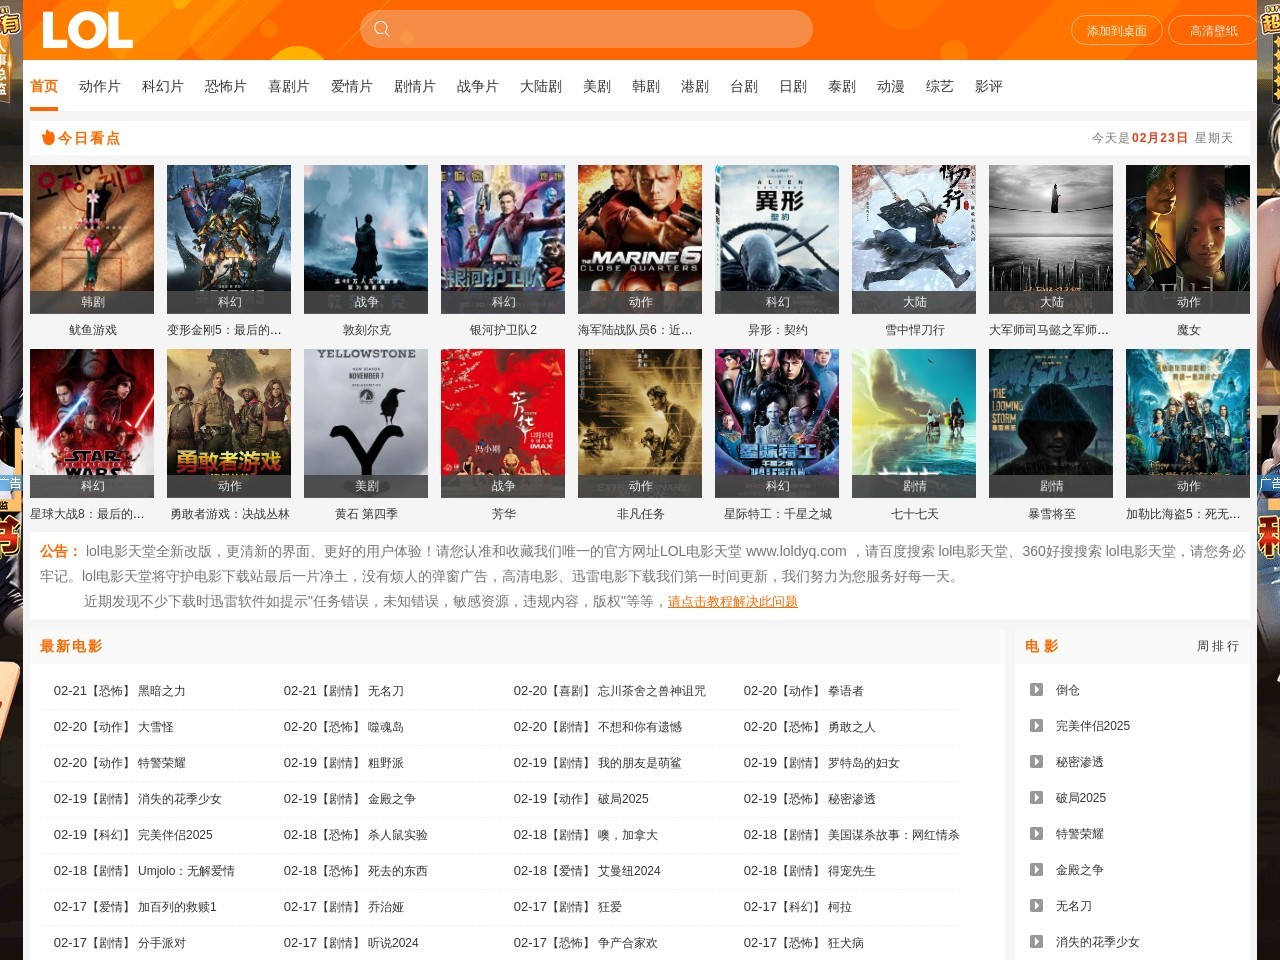This screenshot has width=1280, height=960.
Task: Click the arrow icon beside 特警荣耀 in ranking
Action: tap(1036, 833)
